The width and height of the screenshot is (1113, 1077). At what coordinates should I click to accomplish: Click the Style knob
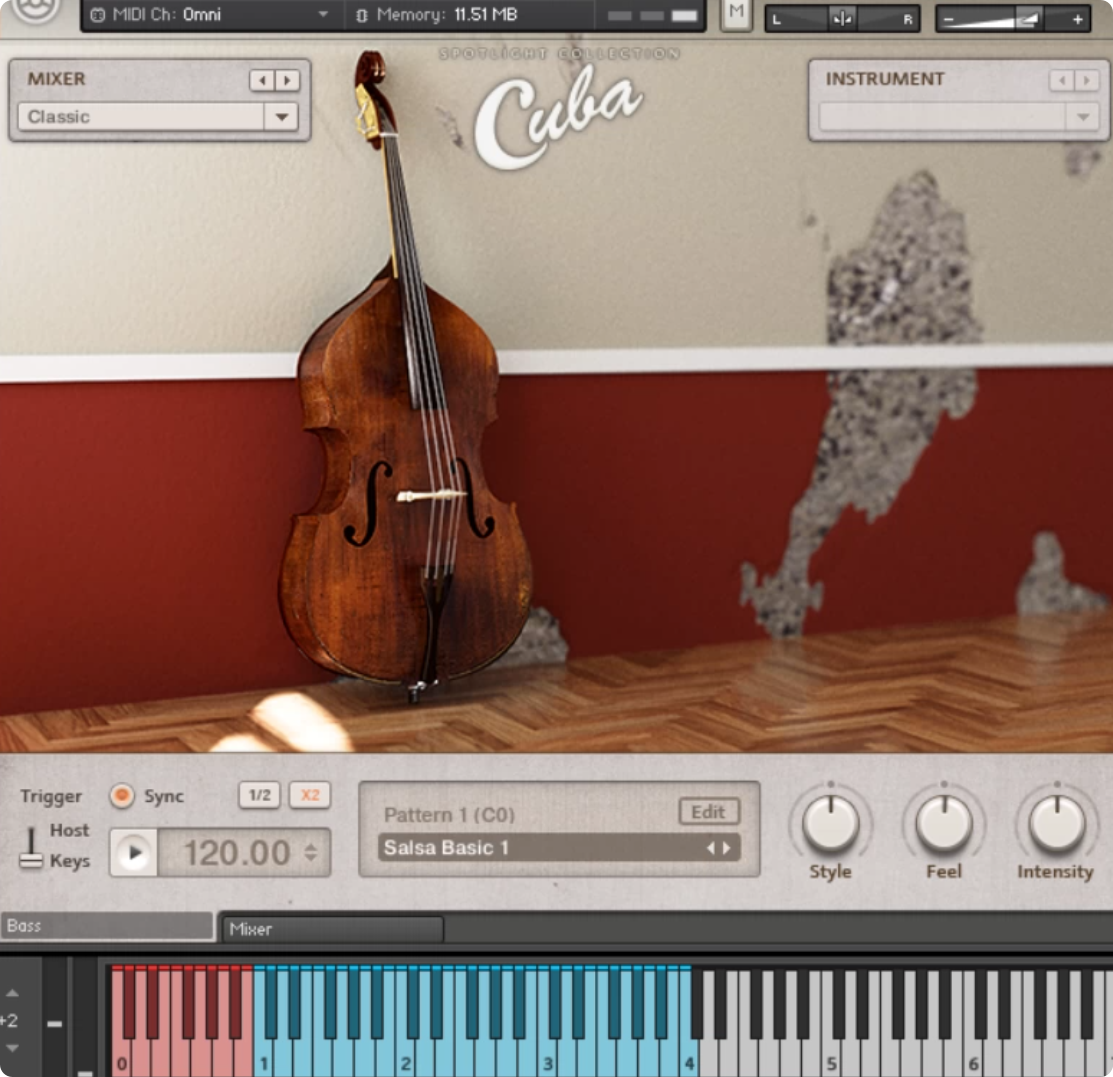pos(830,824)
